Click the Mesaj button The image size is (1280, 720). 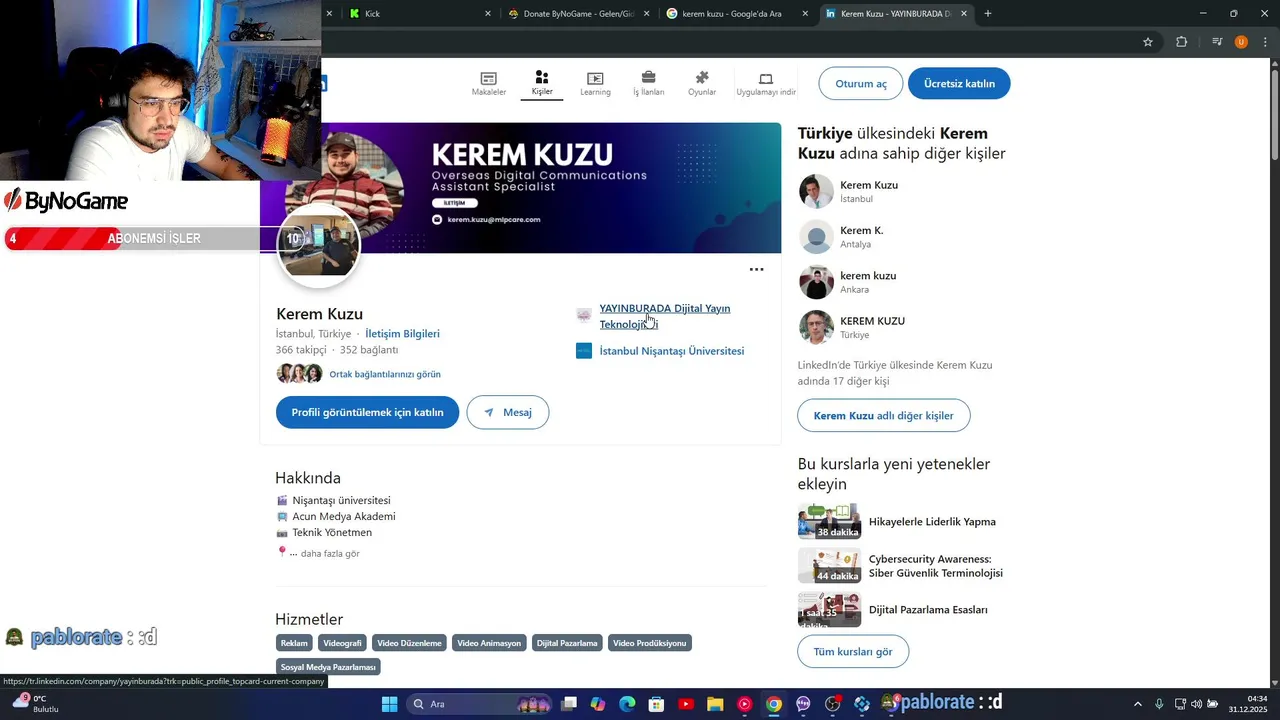point(508,412)
